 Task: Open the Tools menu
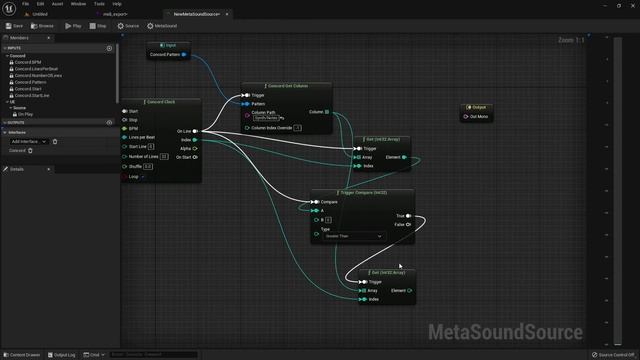[99, 4]
